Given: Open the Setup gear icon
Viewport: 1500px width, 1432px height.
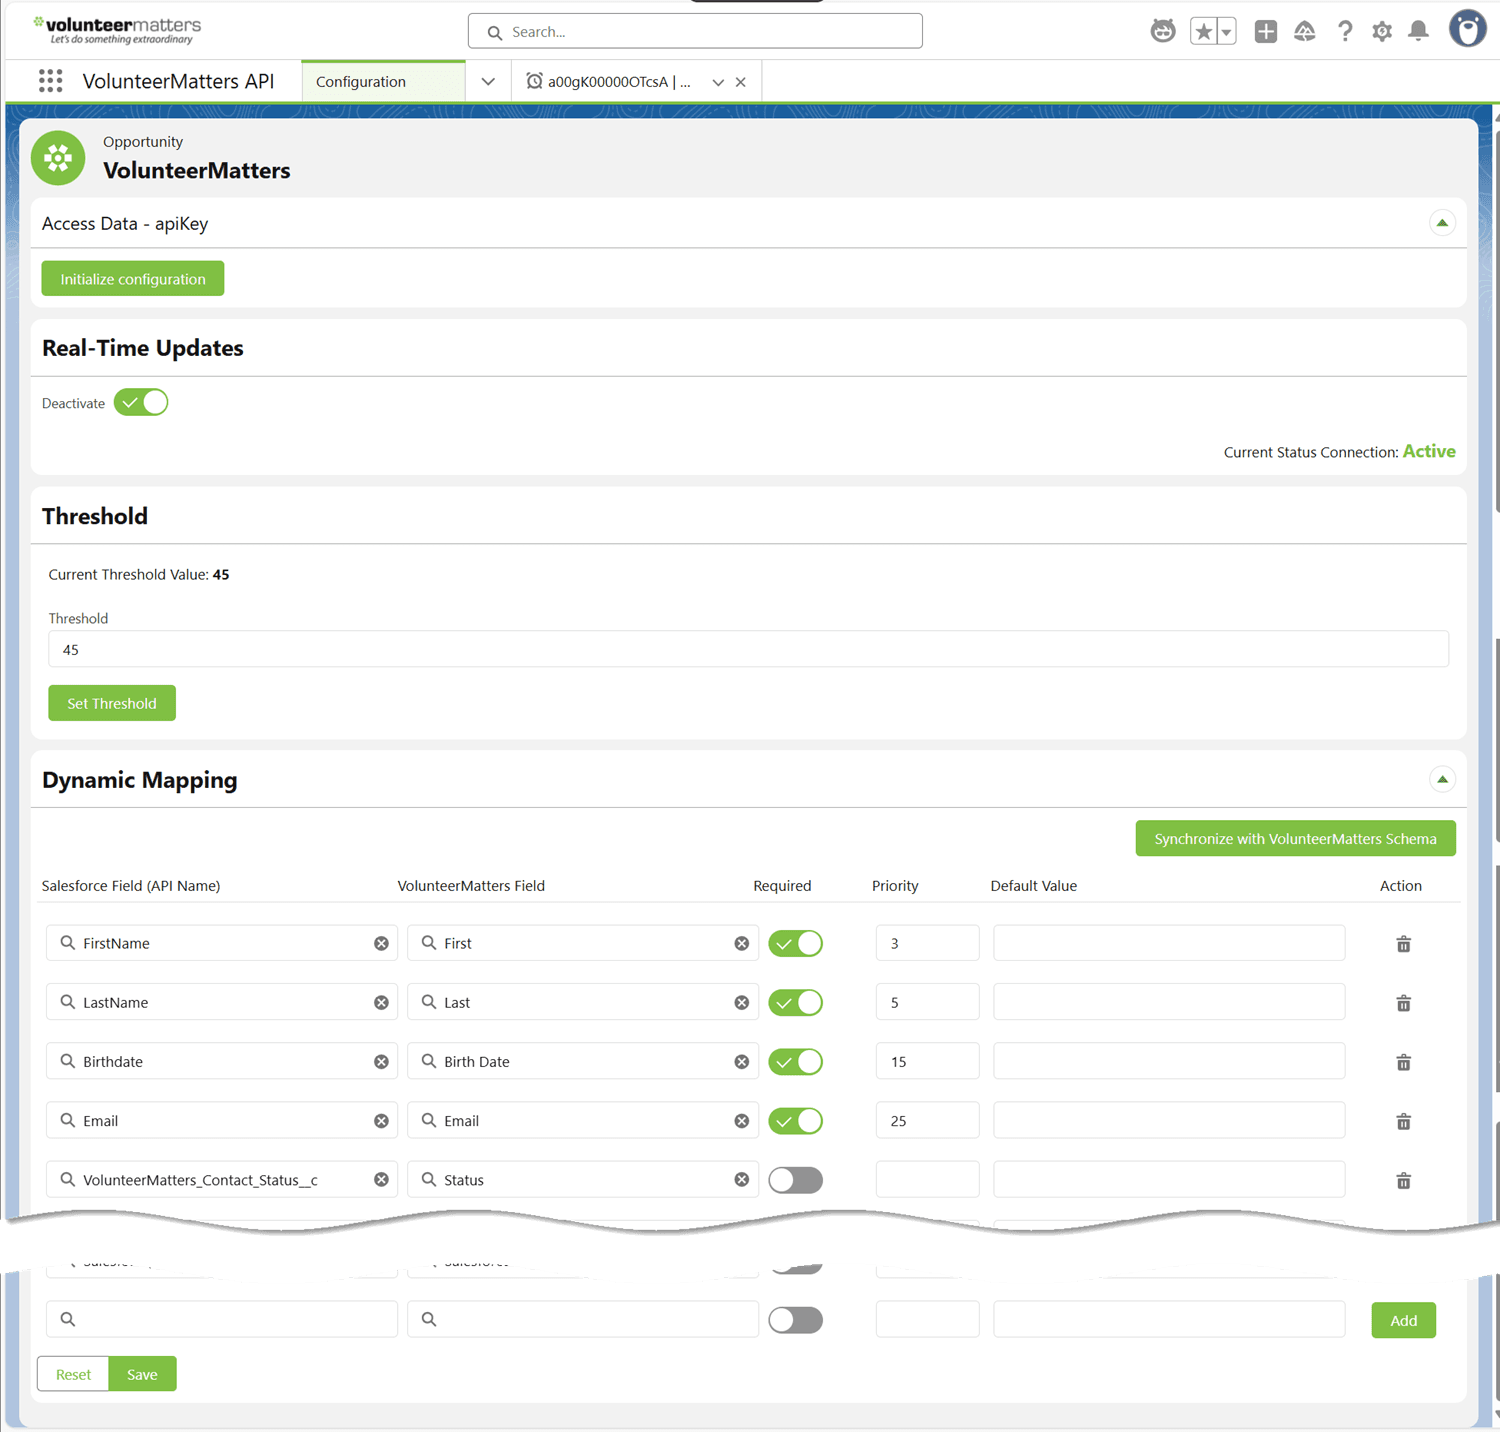Looking at the screenshot, I should point(1381,31).
